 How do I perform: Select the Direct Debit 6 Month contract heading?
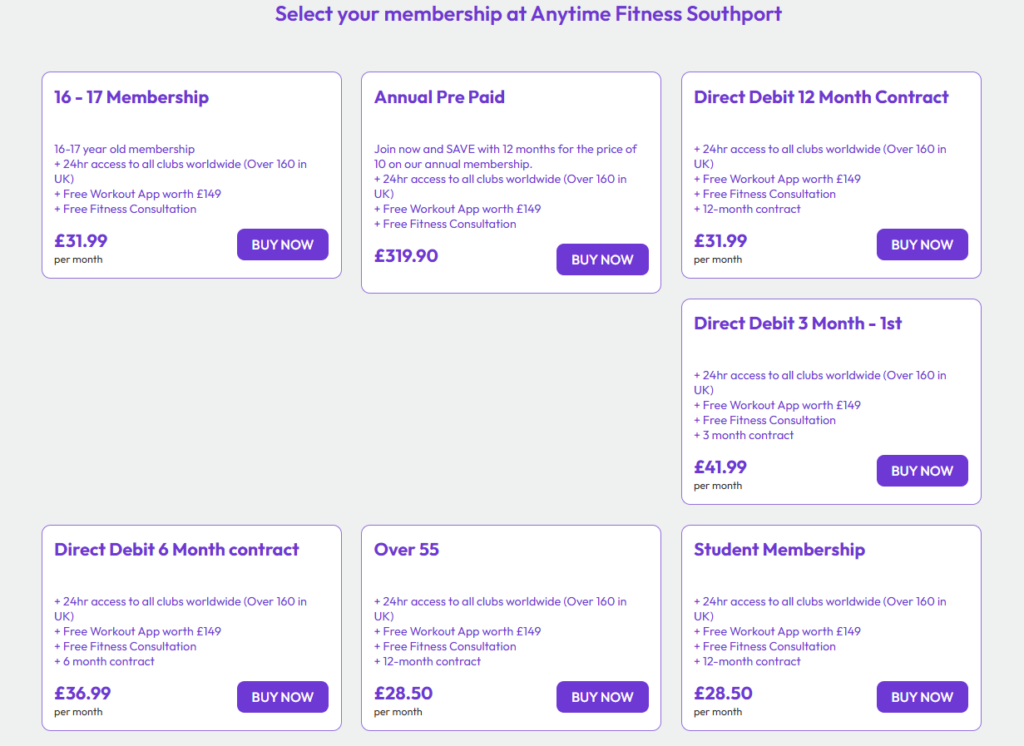[175, 549]
